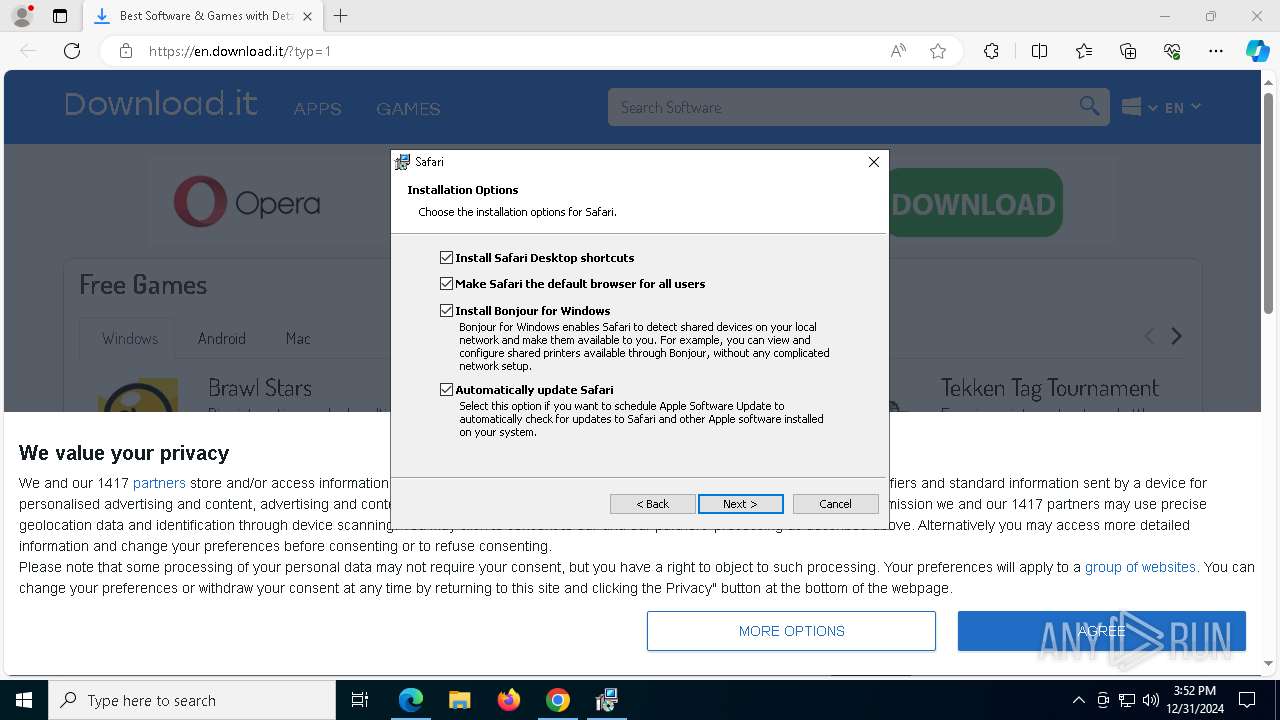The height and width of the screenshot is (720, 1280).
Task: Click the green DOWNLOAD button
Action: [x=974, y=203]
